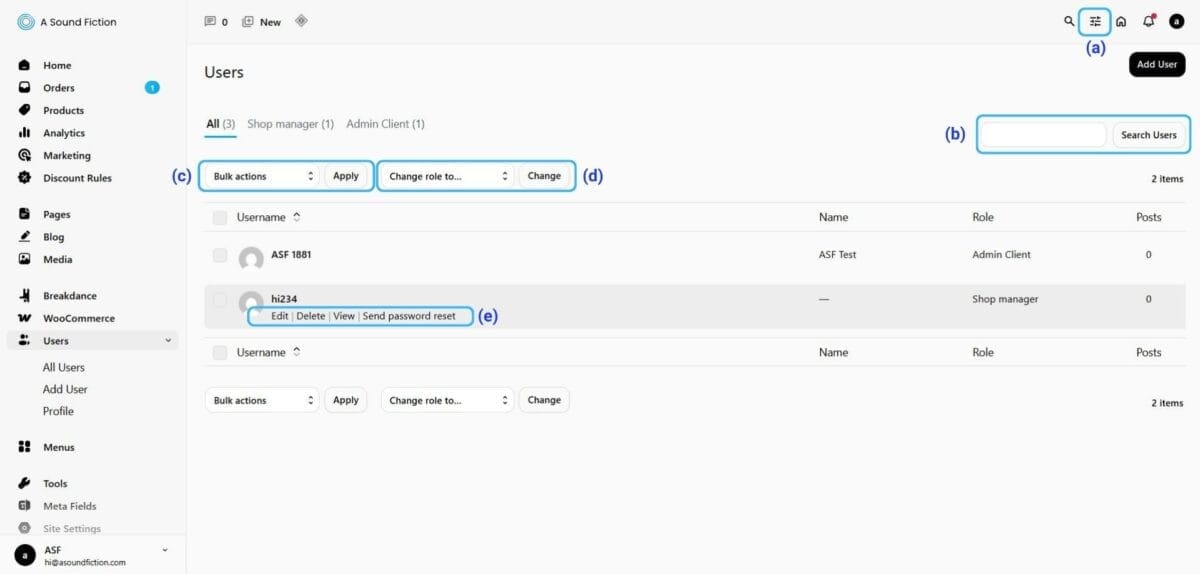
Task: Tick the checkbox for user hi234
Action: point(220,299)
